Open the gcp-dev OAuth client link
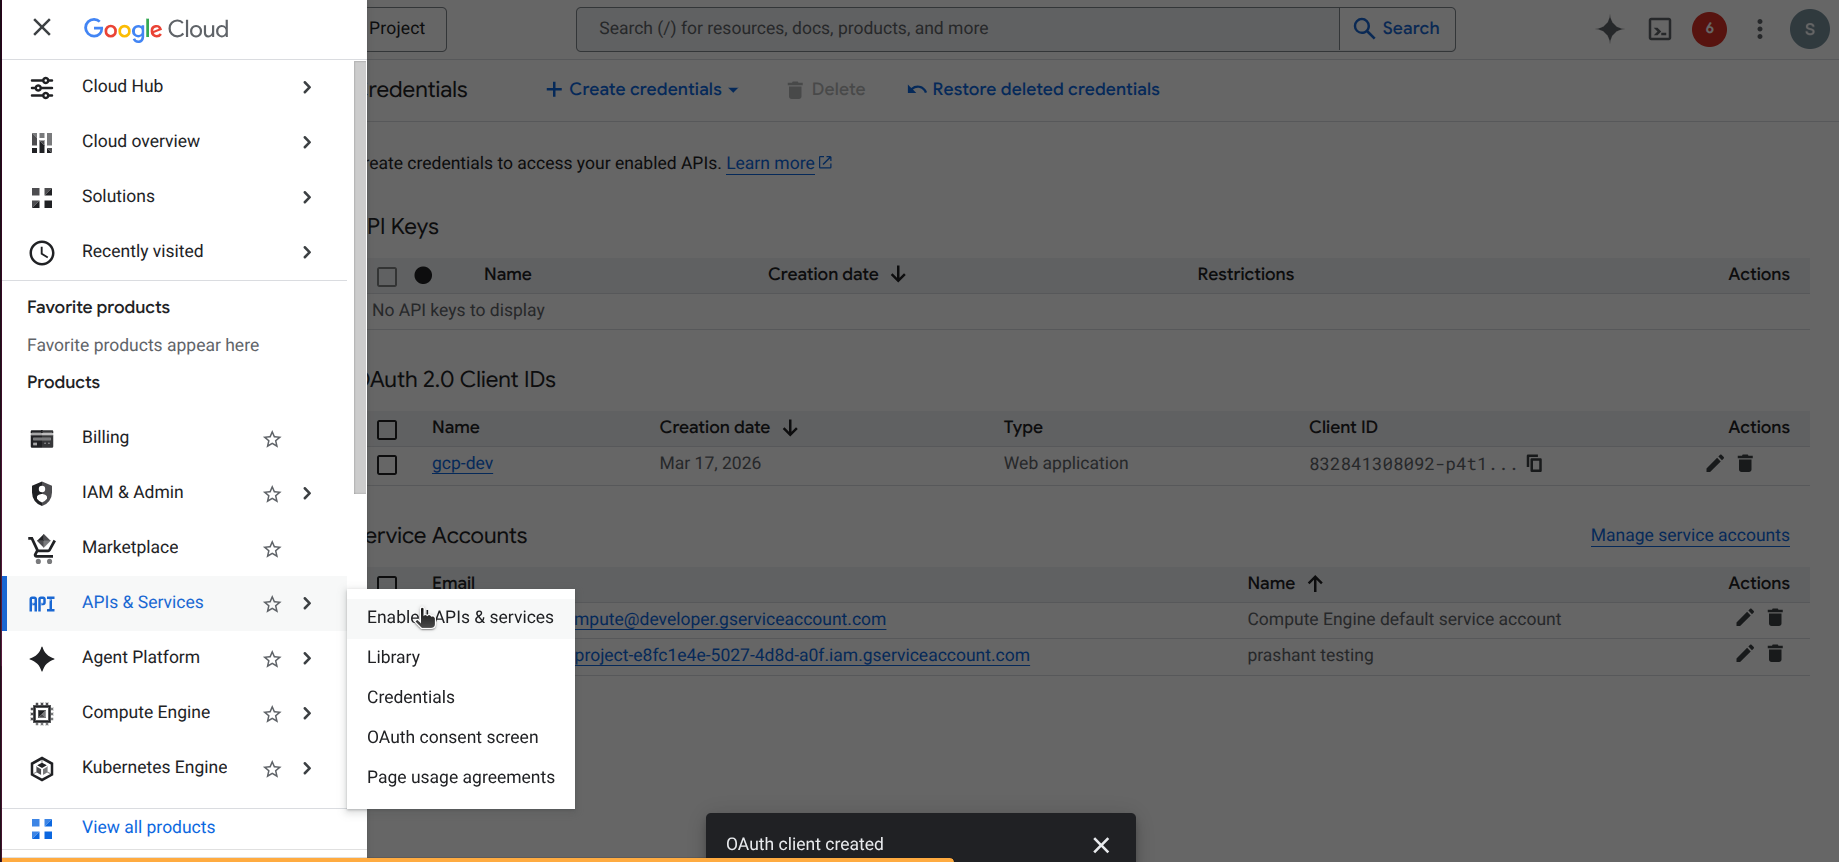This screenshot has height=862, width=1839. click(462, 463)
